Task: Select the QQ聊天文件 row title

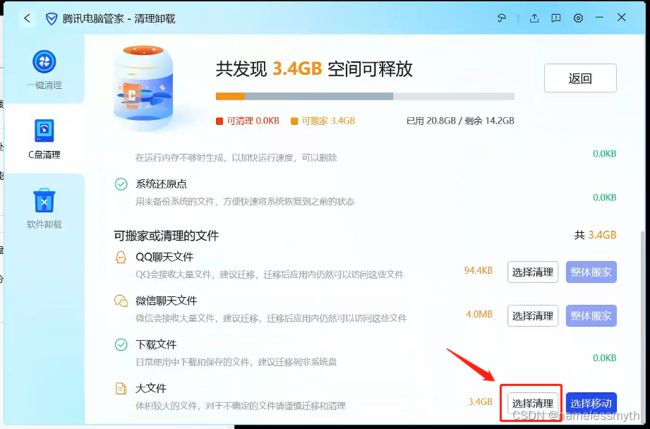Action: 164,257
